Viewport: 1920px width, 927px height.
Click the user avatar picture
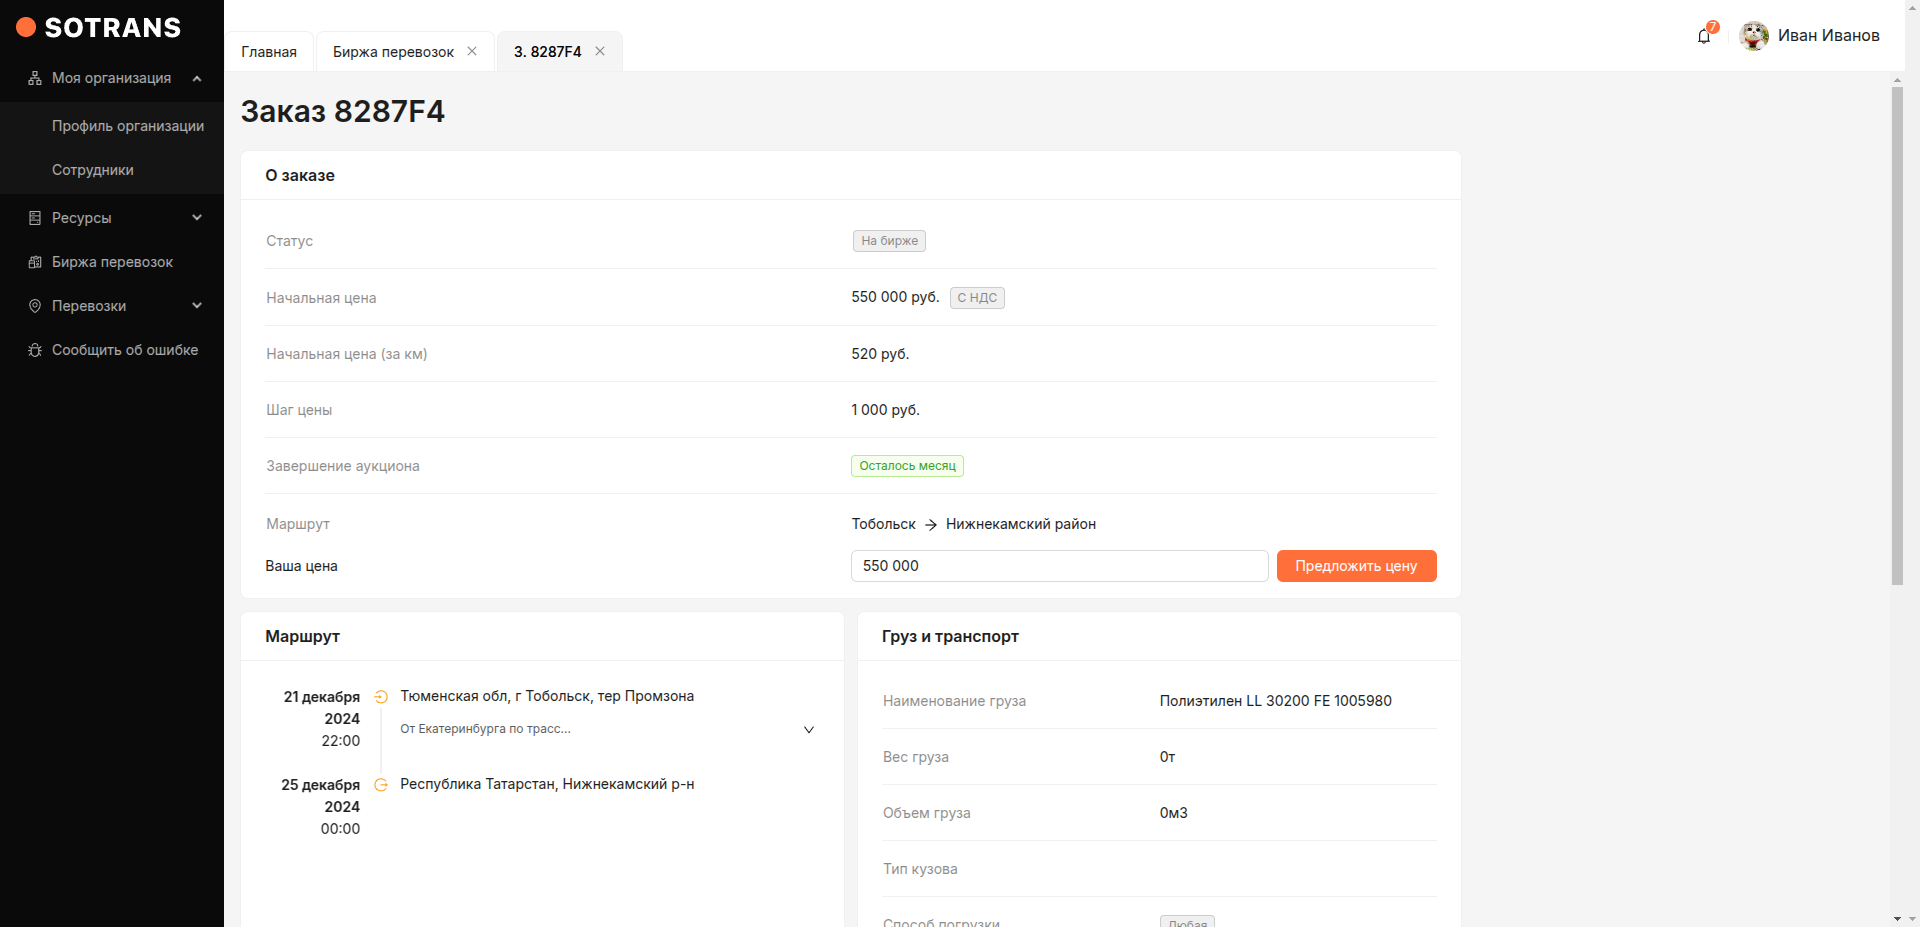pyautogui.click(x=1753, y=36)
